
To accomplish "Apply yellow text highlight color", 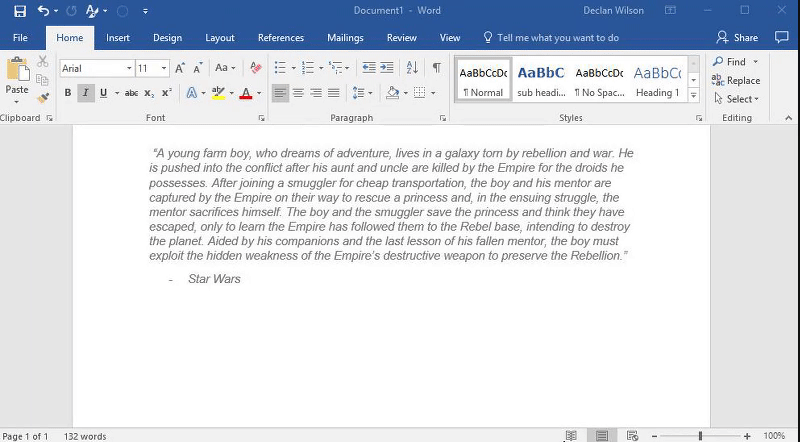I will (218, 93).
